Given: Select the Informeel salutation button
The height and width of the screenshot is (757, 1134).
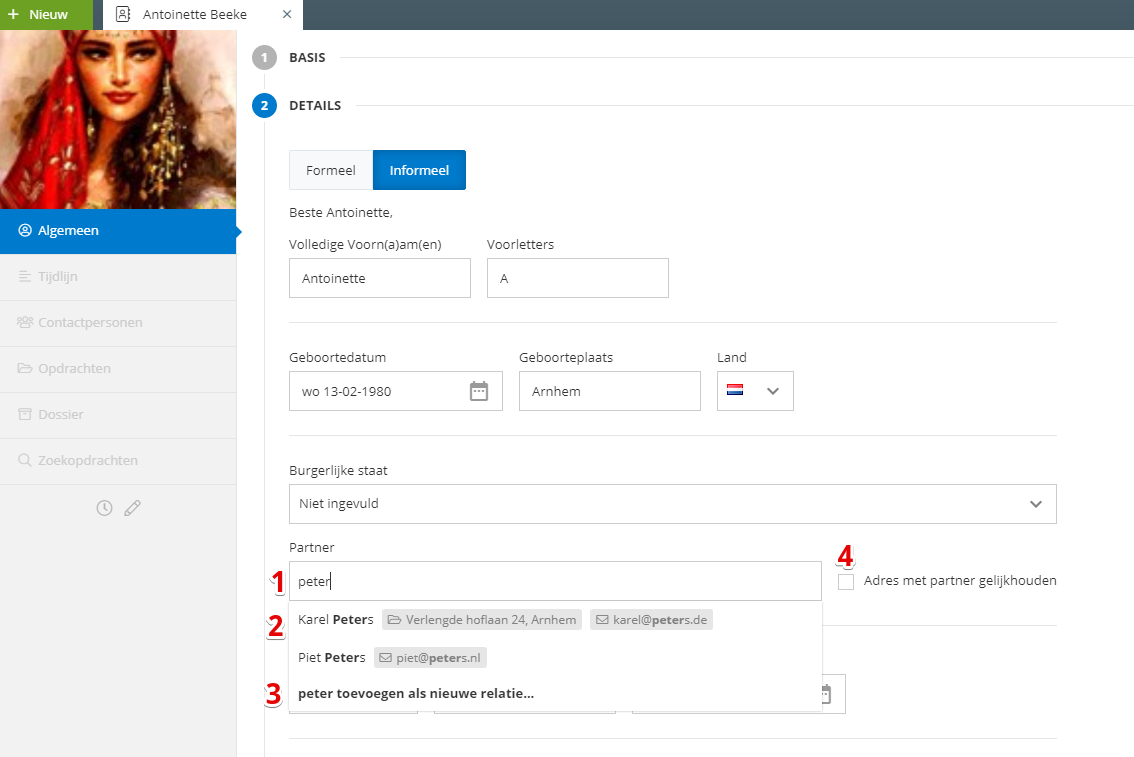Looking at the screenshot, I should [419, 171].
